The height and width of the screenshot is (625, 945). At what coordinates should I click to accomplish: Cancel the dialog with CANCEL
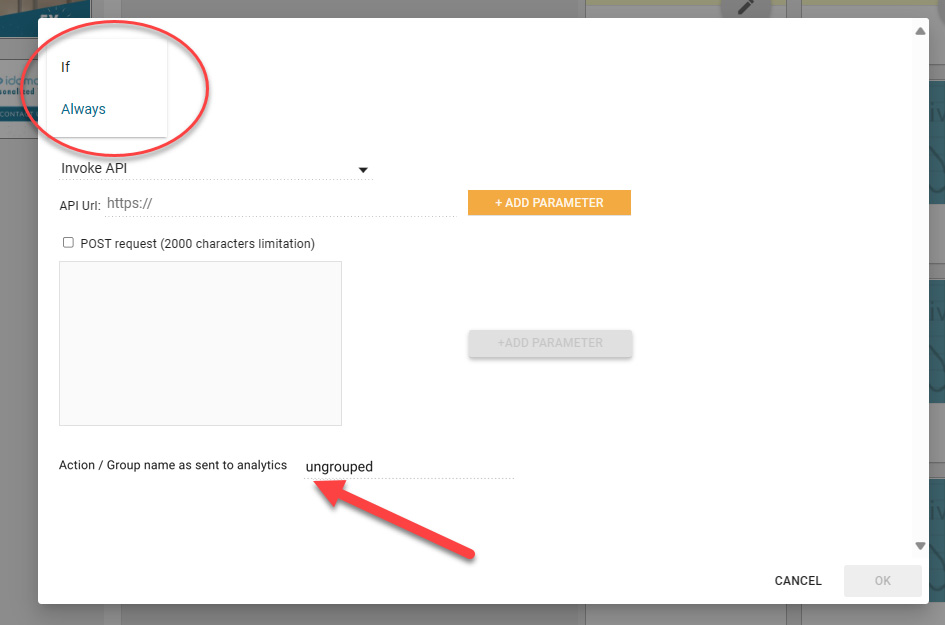(x=798, y=581)
